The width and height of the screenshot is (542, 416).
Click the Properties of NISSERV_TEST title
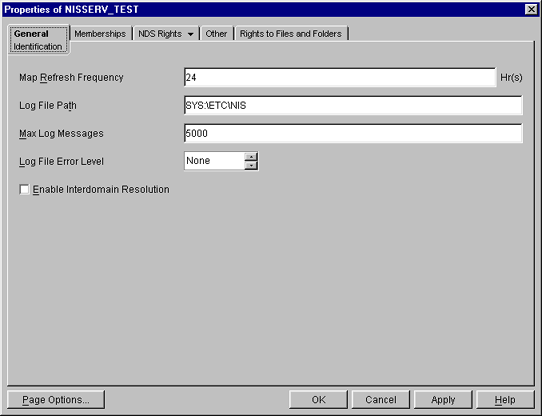(71, 9)
